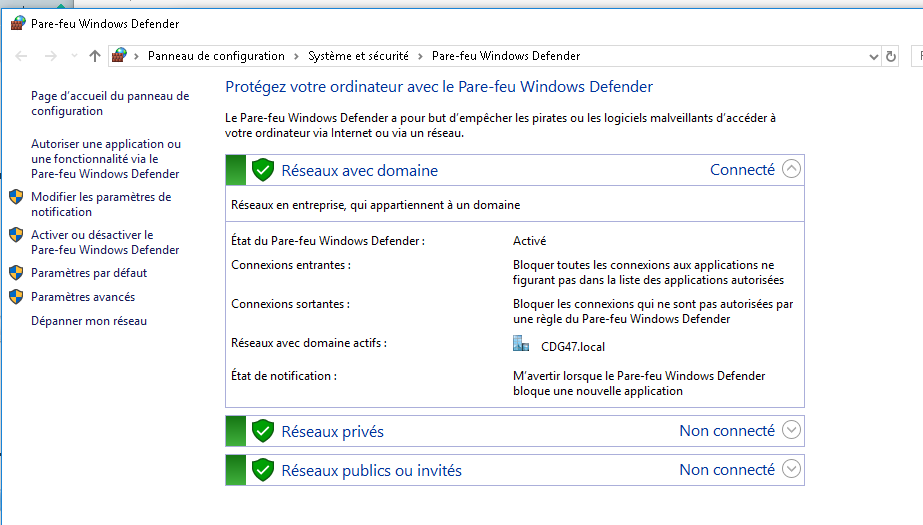Click shield icon beside Paramètres avancés

(x=16, y=297)
